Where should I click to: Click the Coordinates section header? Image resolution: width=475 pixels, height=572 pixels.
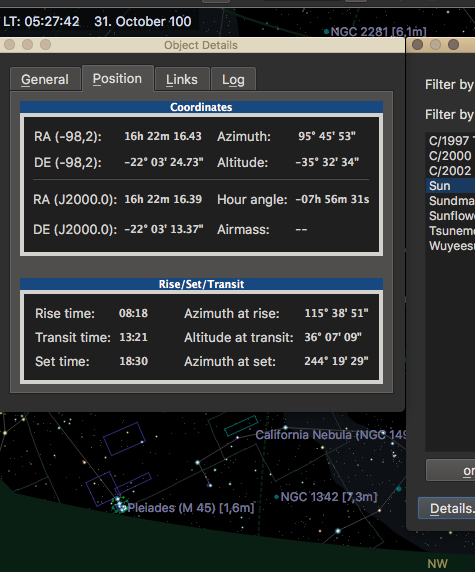201,107
